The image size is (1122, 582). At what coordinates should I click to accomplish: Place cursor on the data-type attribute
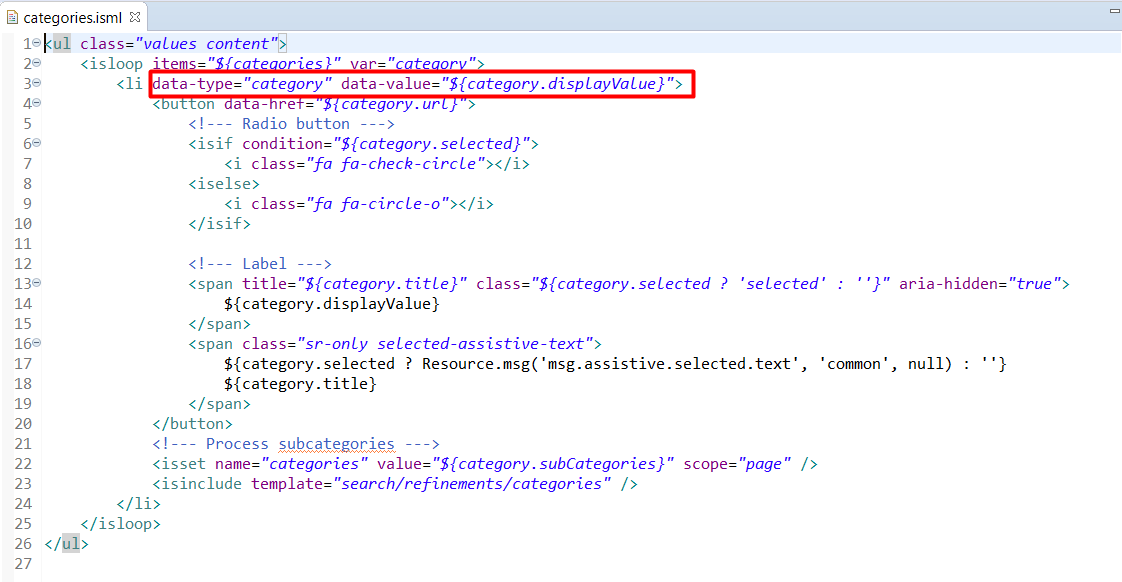click(192, 84)
